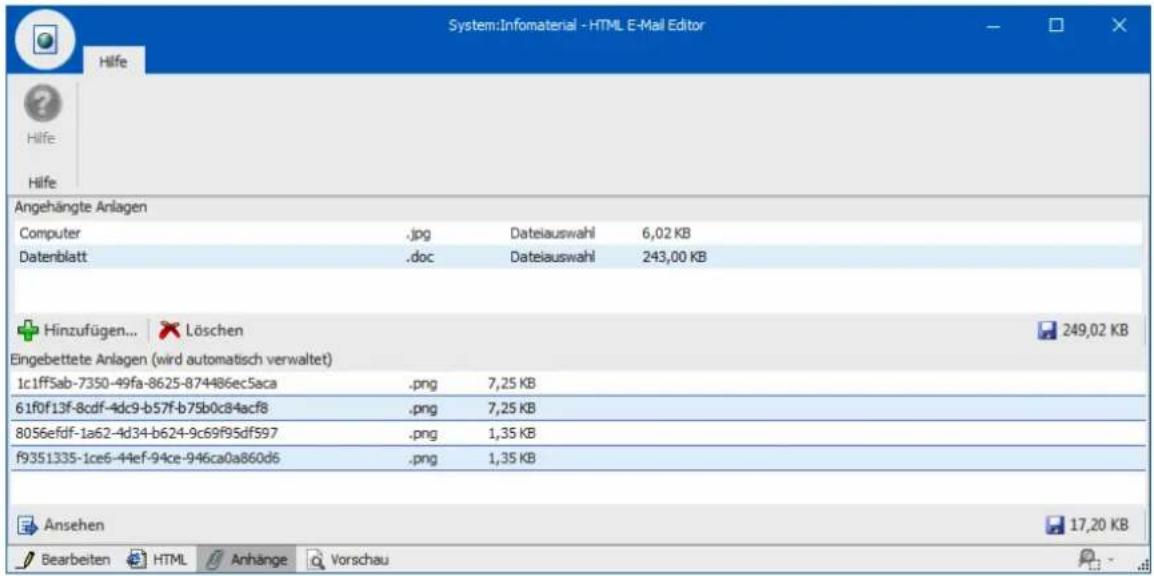Click the Ansehen button

click(x=60, y=525)
